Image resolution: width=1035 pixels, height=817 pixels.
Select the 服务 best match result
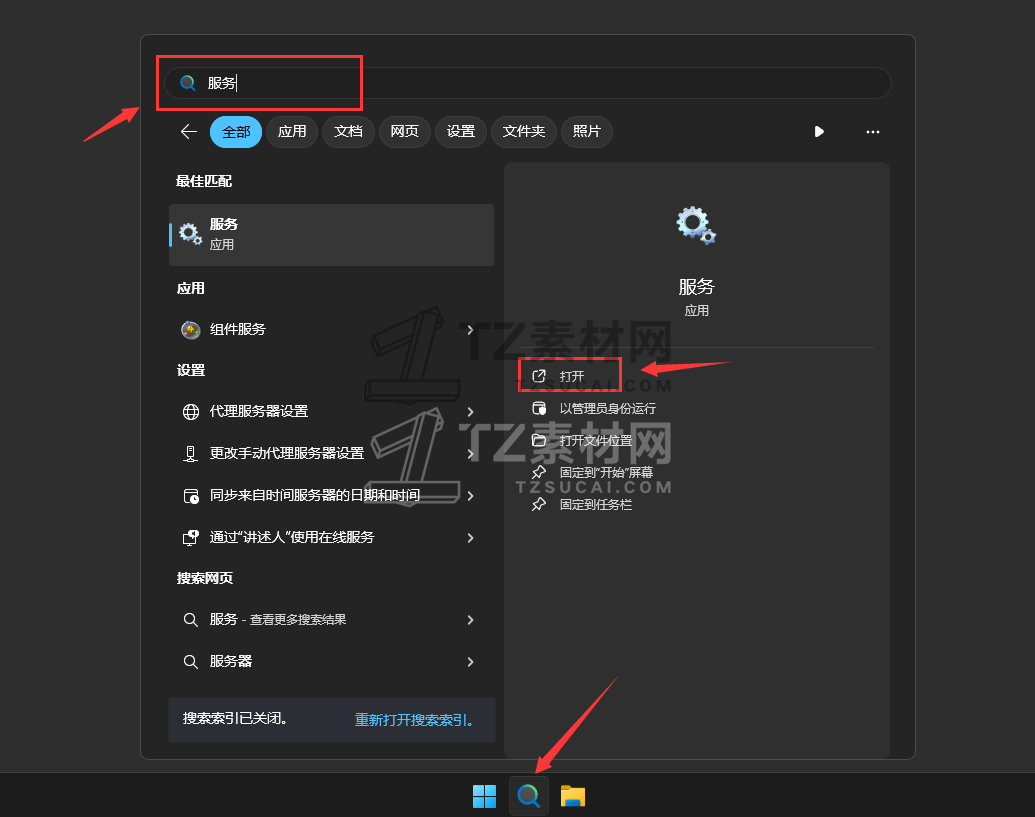331,235
